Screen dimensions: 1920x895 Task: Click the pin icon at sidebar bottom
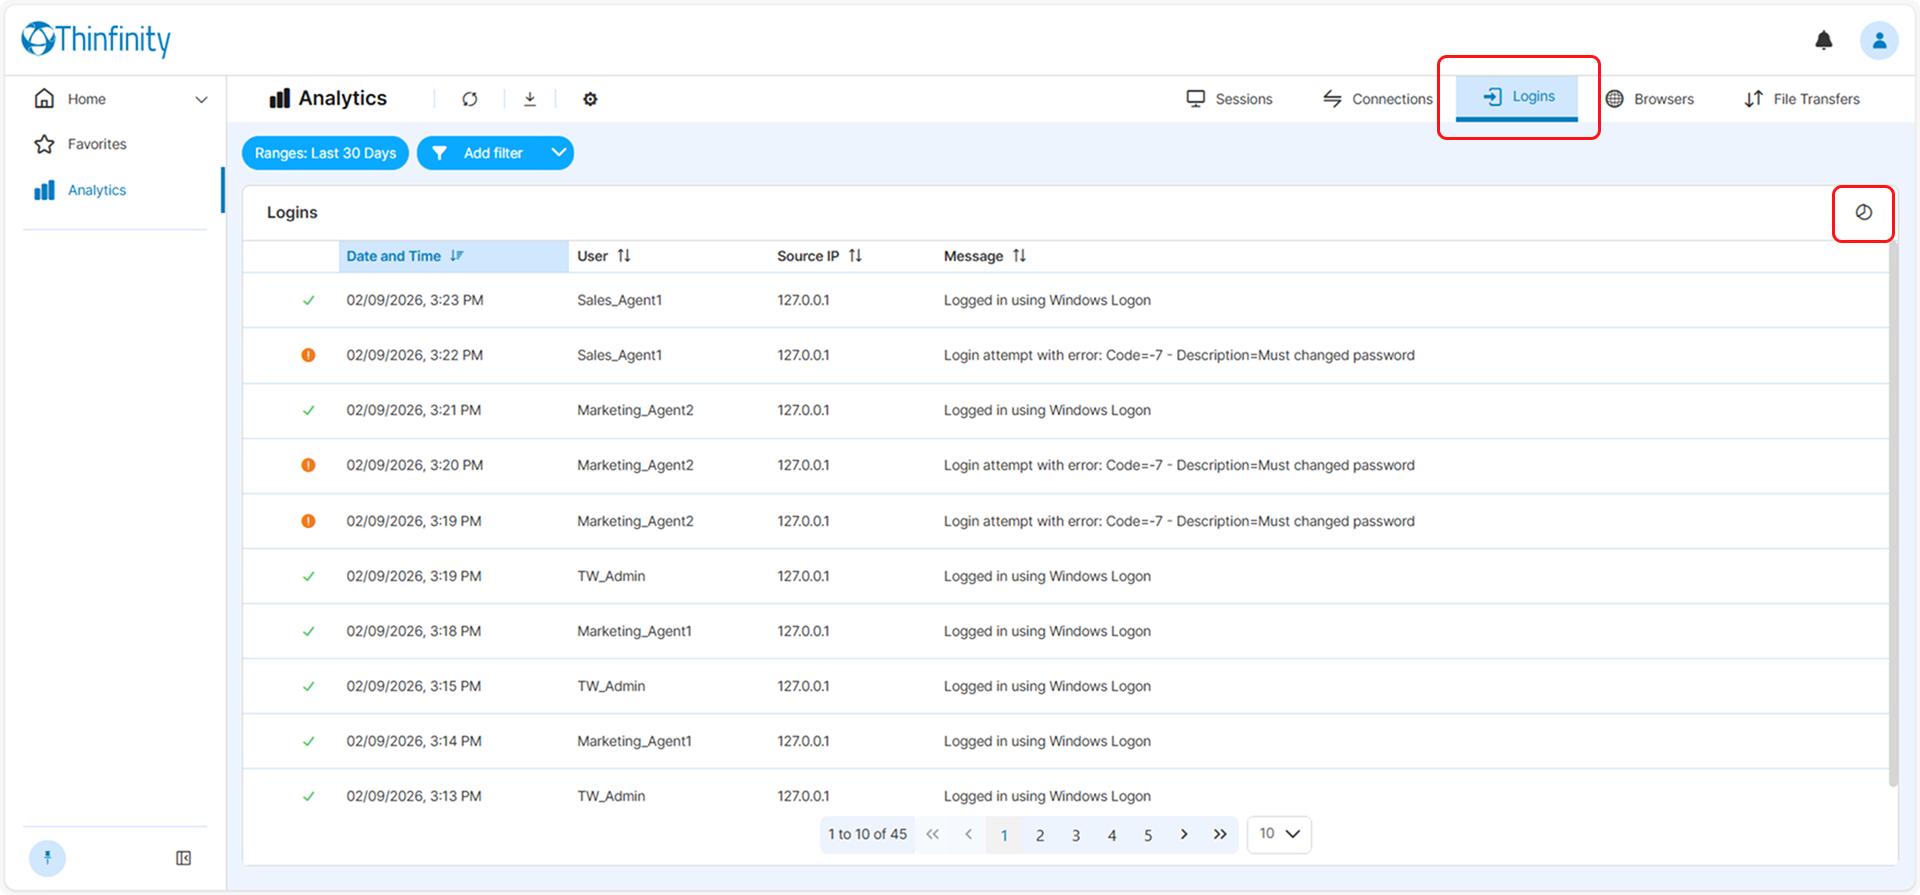[x=47, y=858]
